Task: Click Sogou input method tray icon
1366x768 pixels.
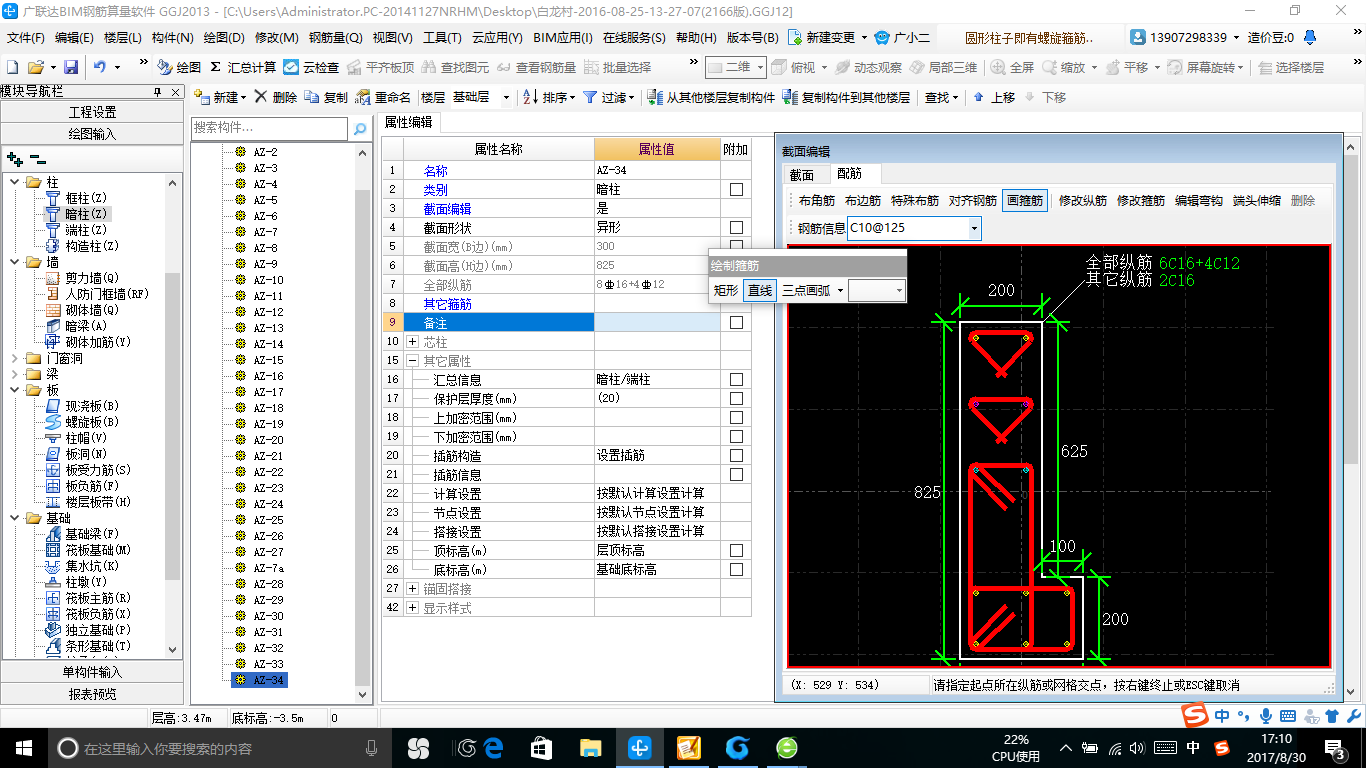Action: (1221, 748)
